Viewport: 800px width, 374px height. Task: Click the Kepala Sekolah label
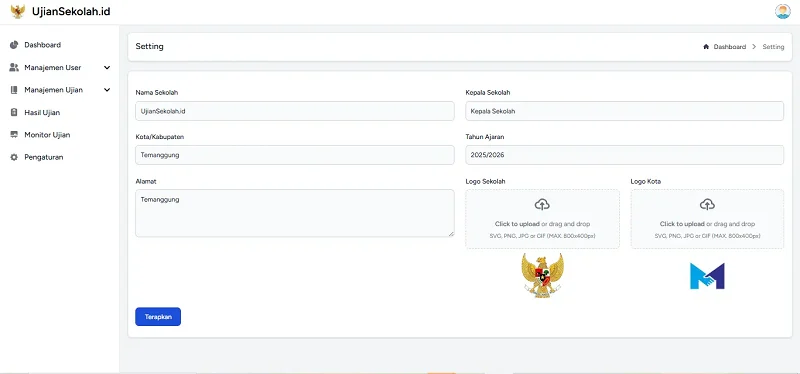[x=488, y=92]
